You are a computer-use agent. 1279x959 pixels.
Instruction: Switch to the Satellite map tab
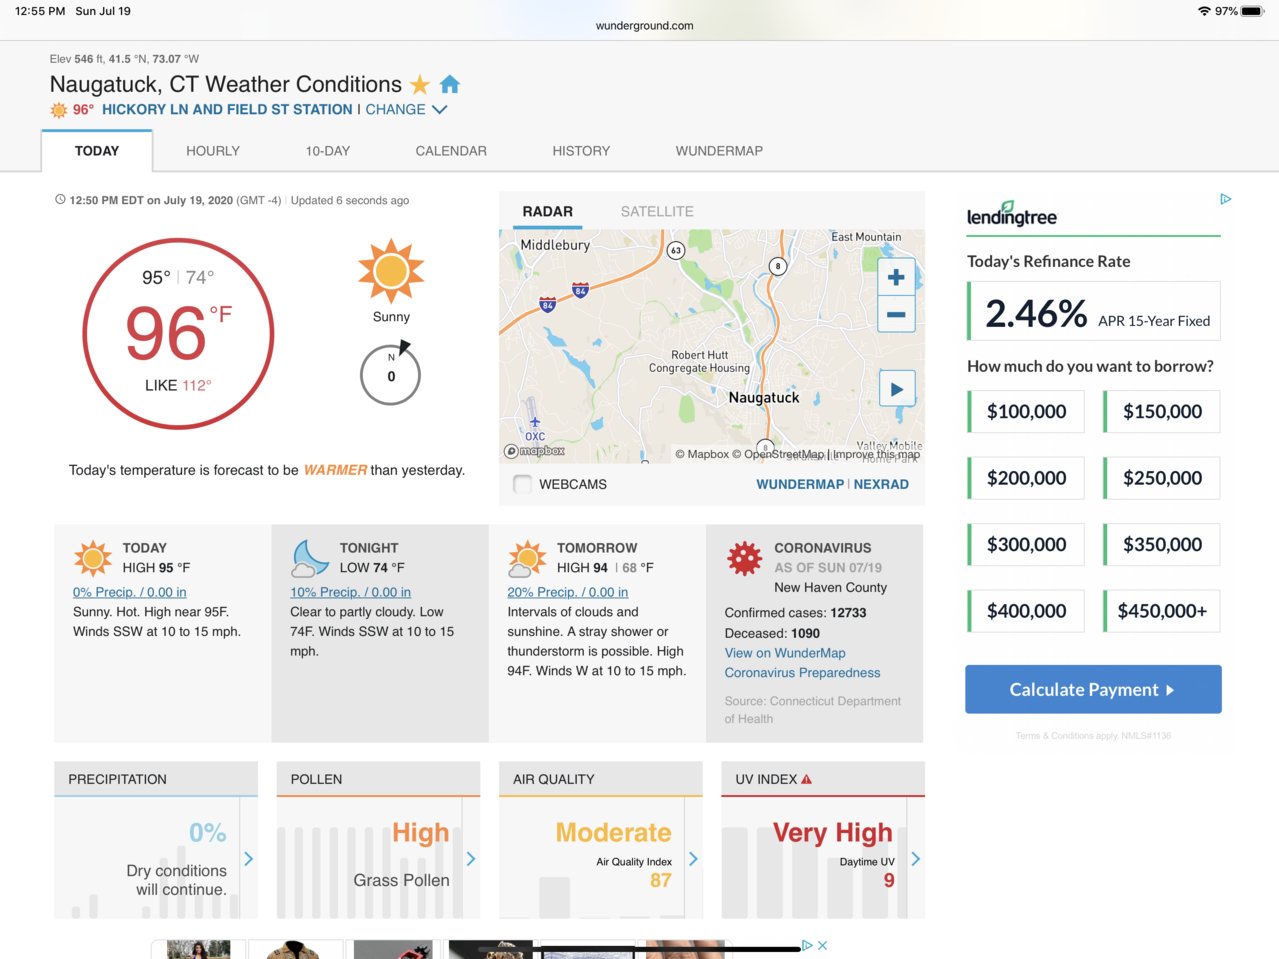tap(657, 212)
